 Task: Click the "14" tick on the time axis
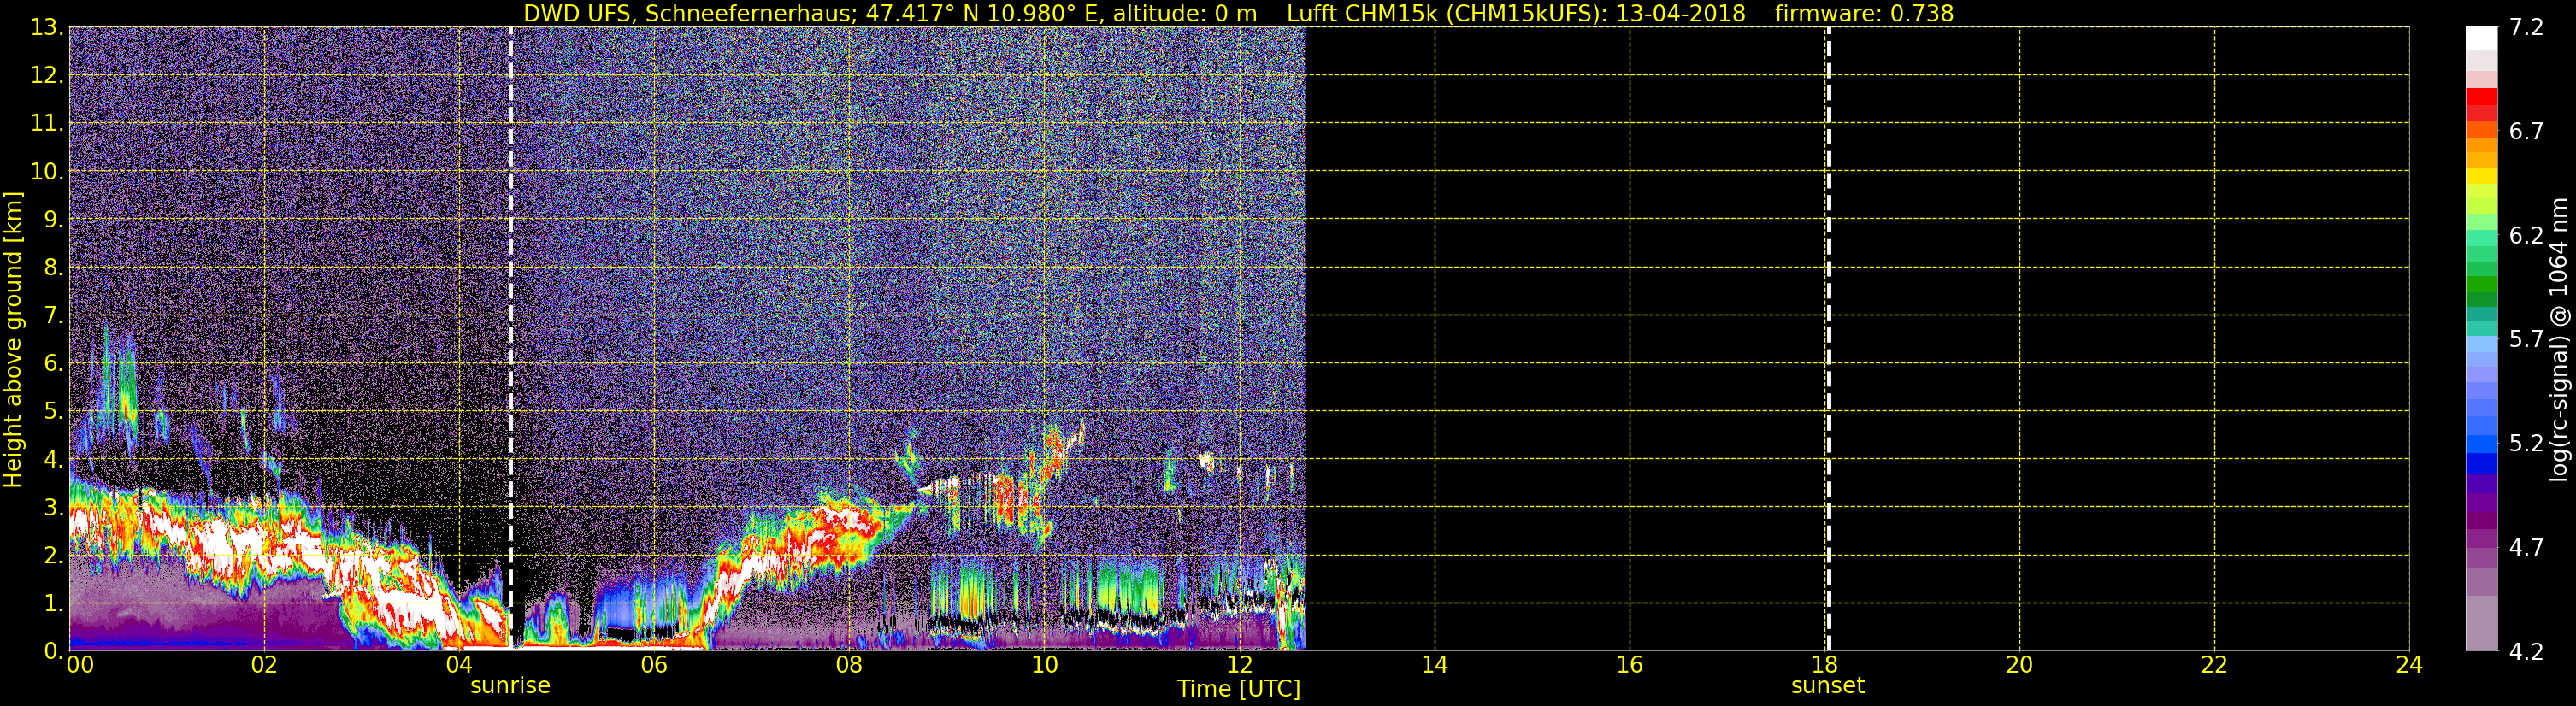tap(1434, 665)
